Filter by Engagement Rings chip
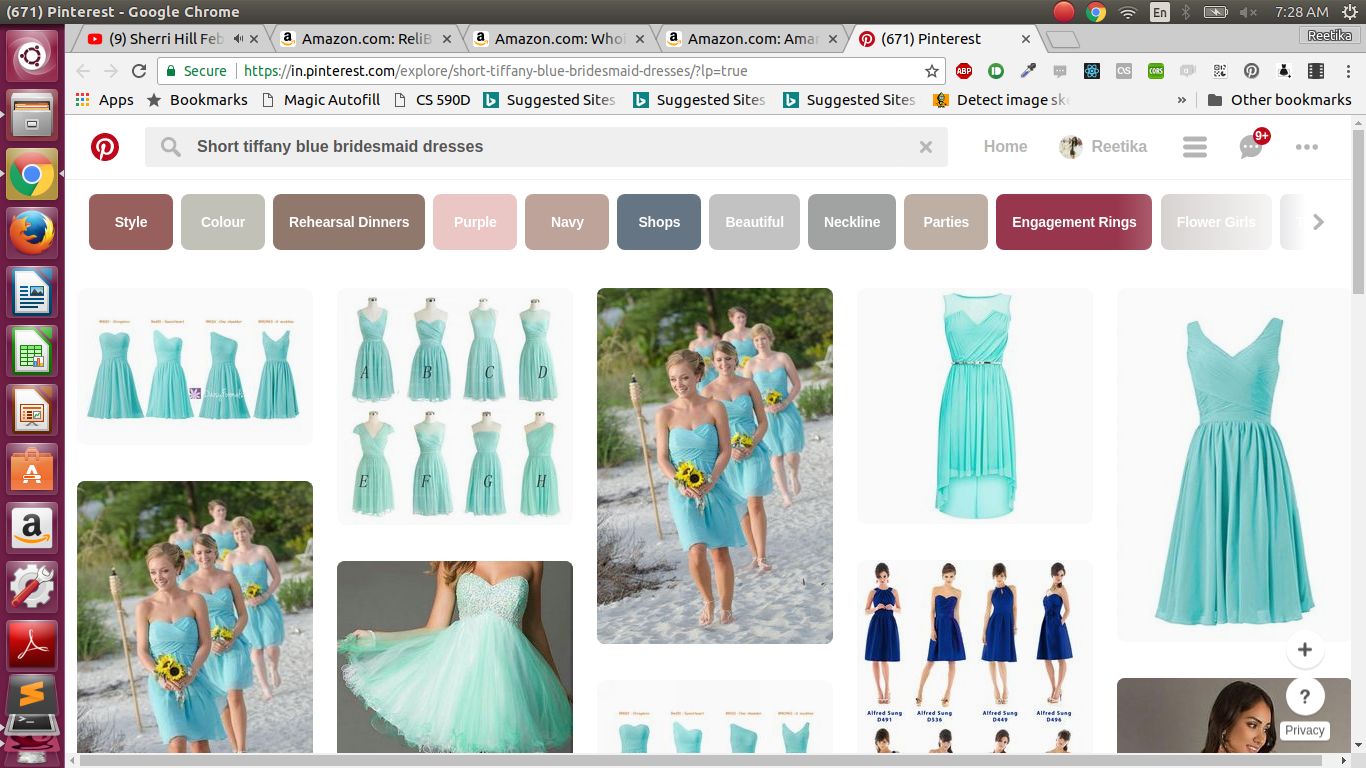Screen dimensions: 1366x768 tap(1074, 222)
